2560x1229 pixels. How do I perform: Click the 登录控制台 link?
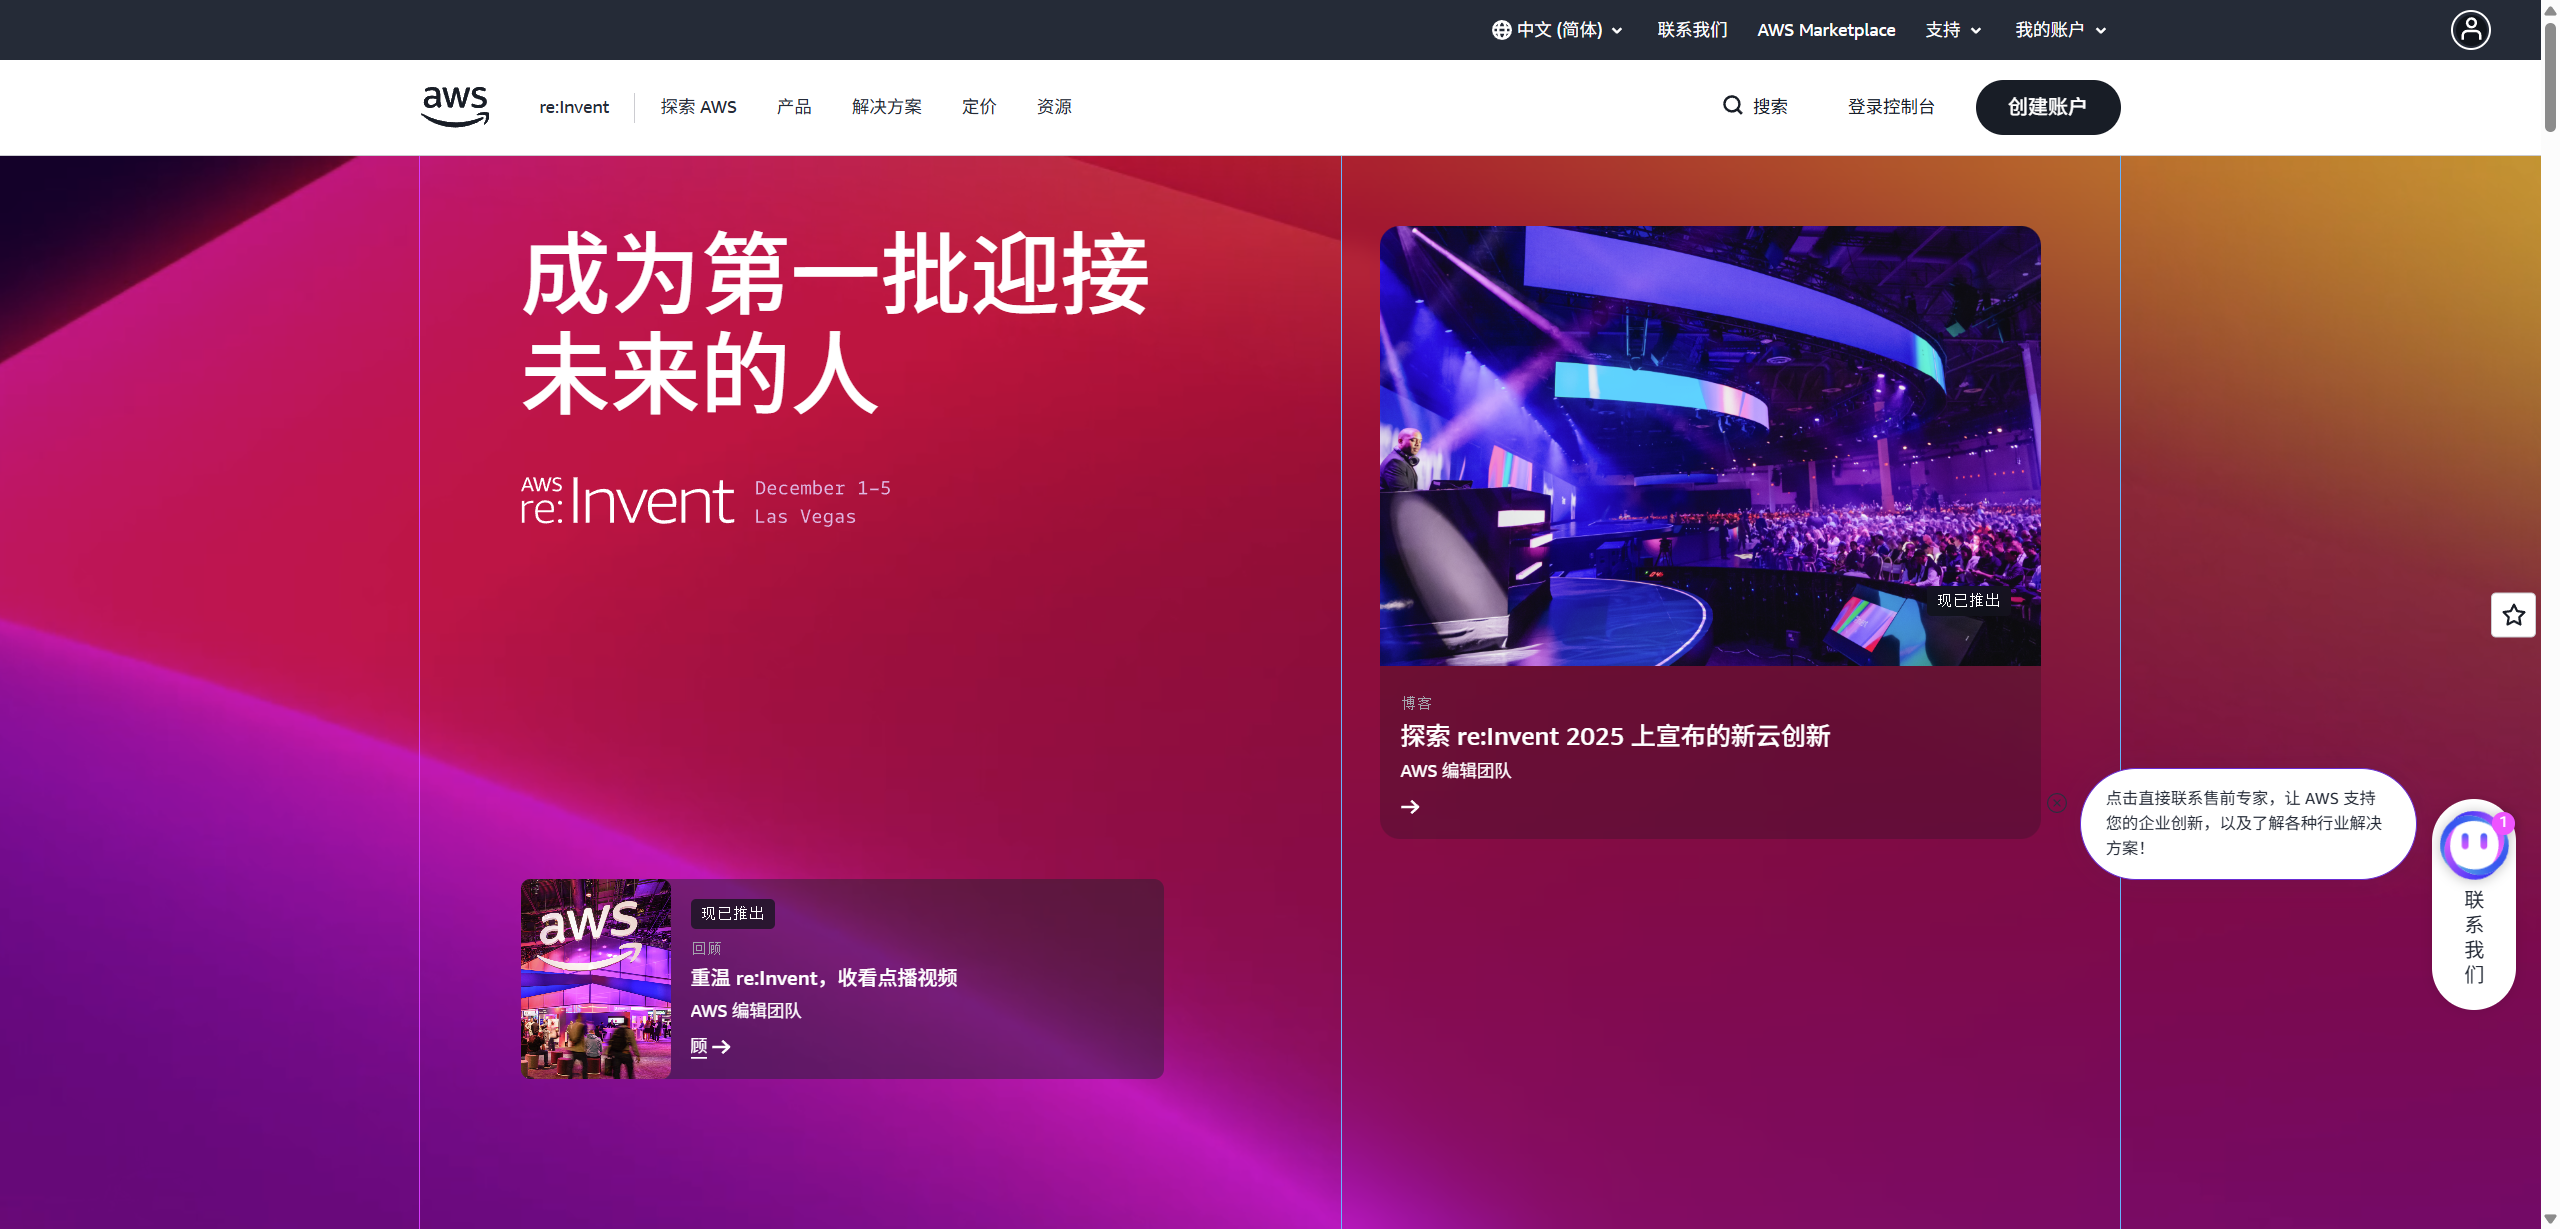[1890, 107]
